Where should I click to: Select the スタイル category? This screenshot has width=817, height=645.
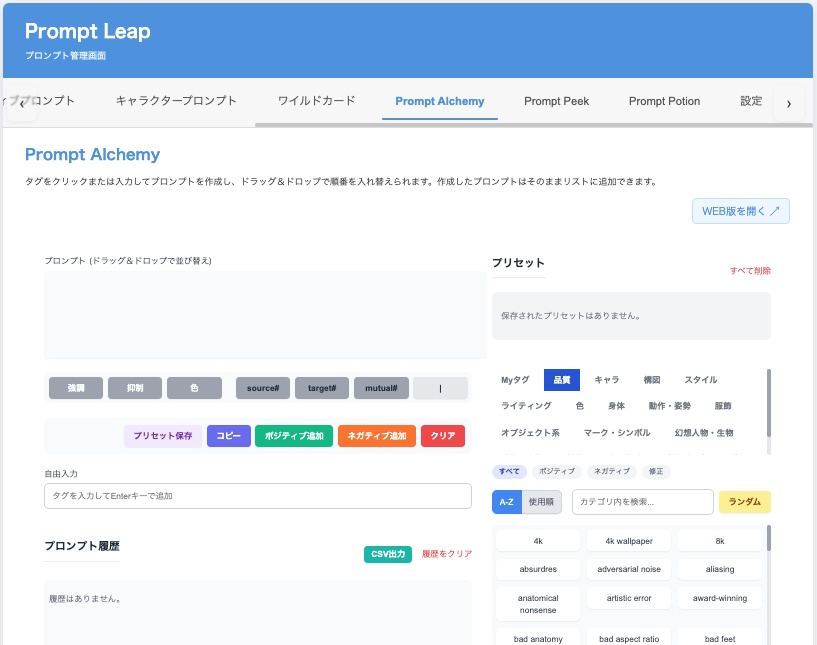click(x=701, y=380)
